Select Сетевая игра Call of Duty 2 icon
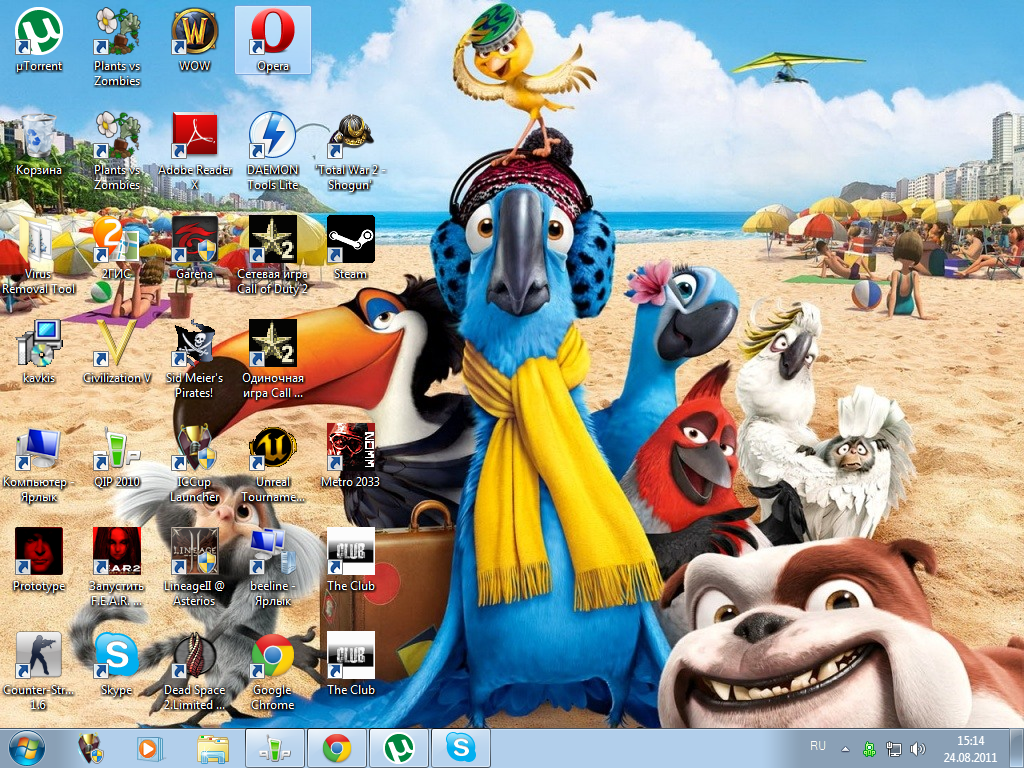The image size is (1024, 768). pyautogui.click(x=272, y=256)
